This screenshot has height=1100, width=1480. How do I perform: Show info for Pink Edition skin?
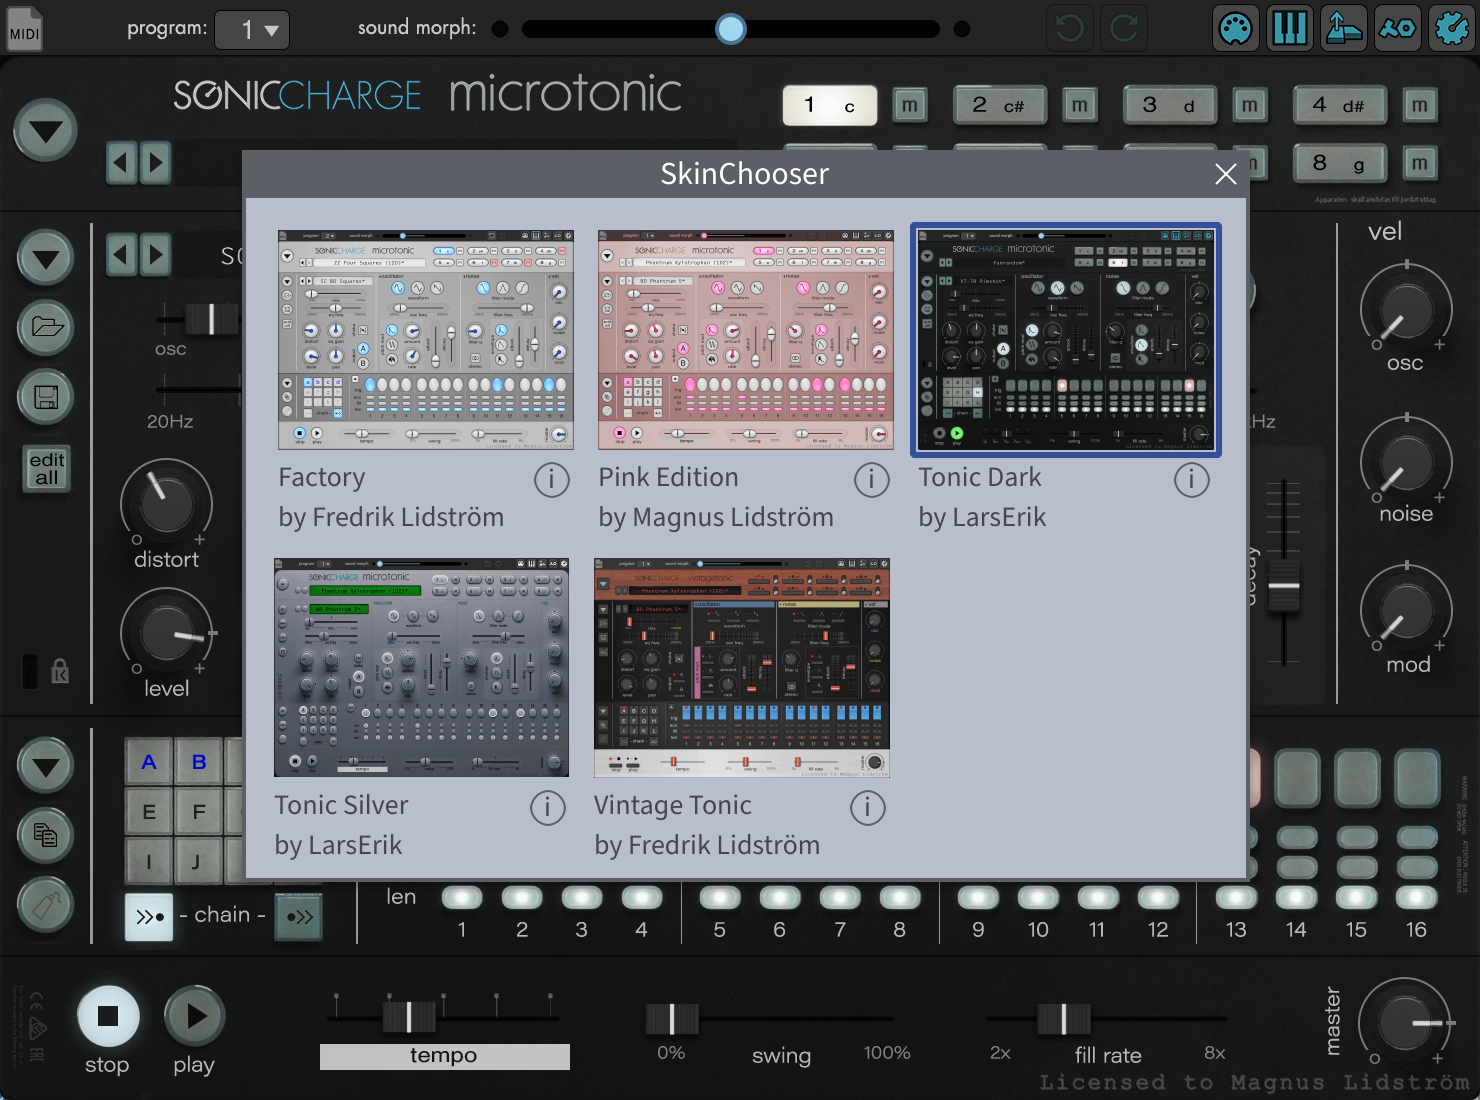tap(871, 480)
